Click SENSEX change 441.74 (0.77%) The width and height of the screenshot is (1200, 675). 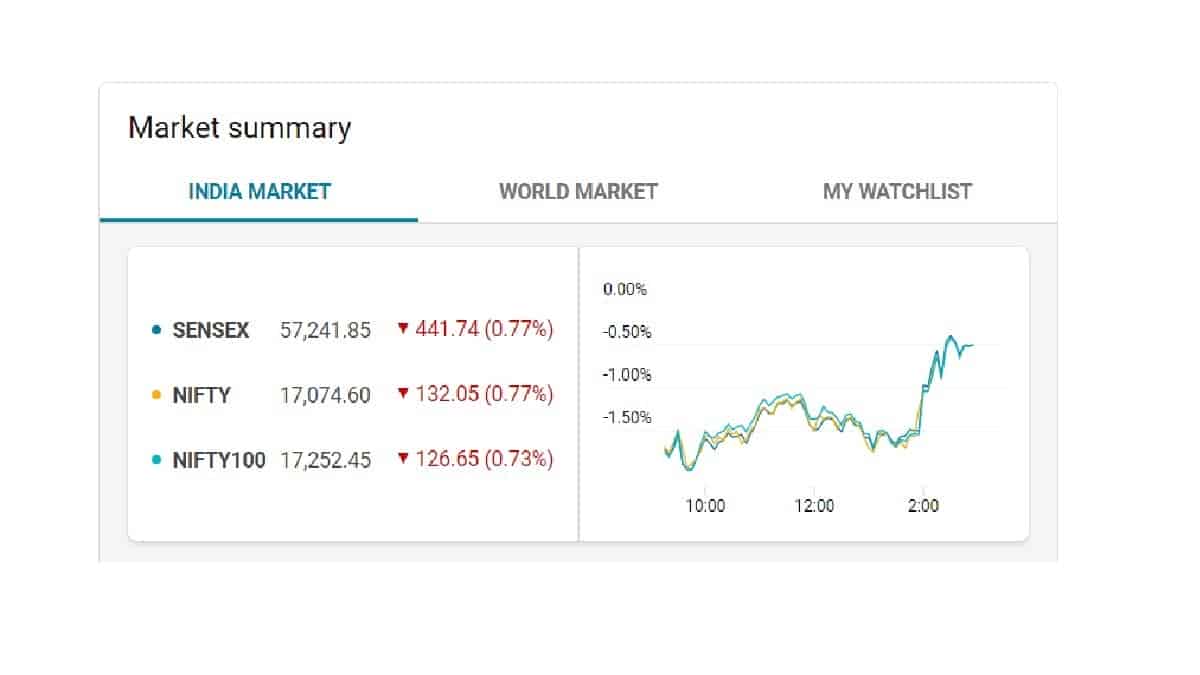[x=483, y=329]
